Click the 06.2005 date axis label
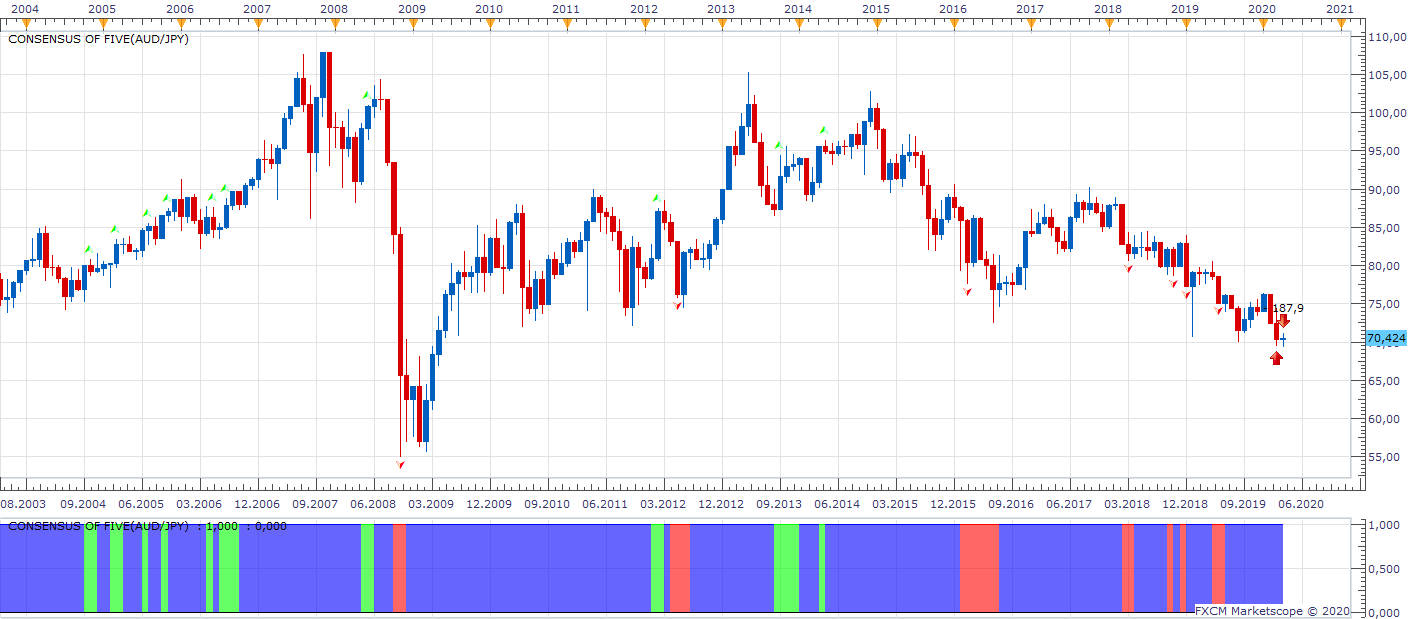The height and width of the screenshot is (619, 1423). (142, 505)
